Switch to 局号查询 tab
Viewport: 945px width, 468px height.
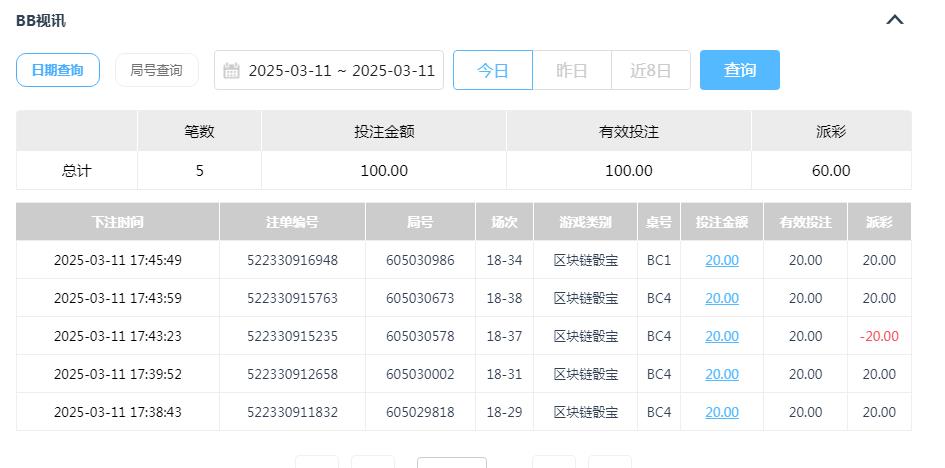click(x=156, y=70)
